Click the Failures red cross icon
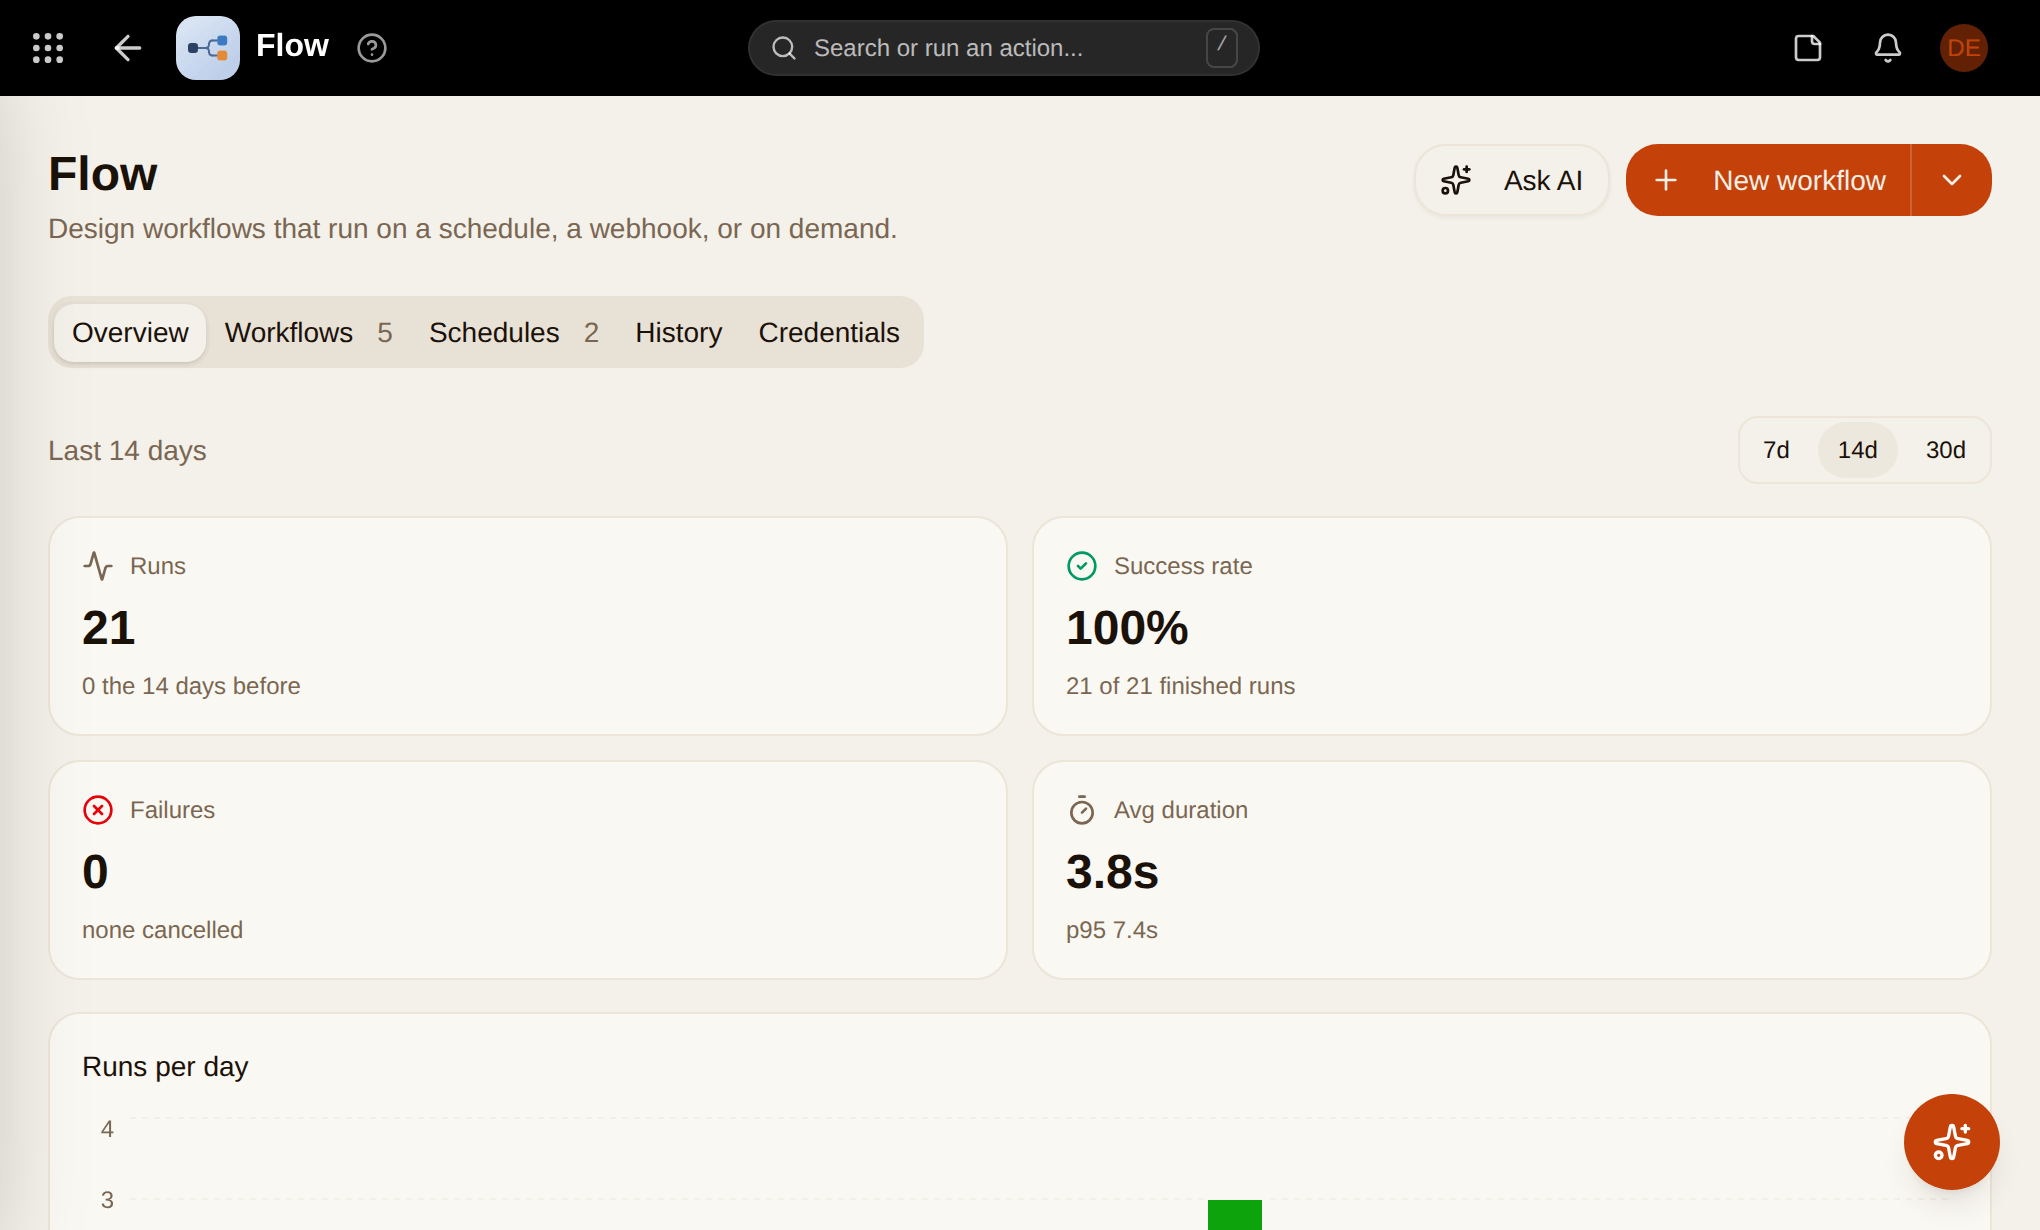 [x=98, y=810]
